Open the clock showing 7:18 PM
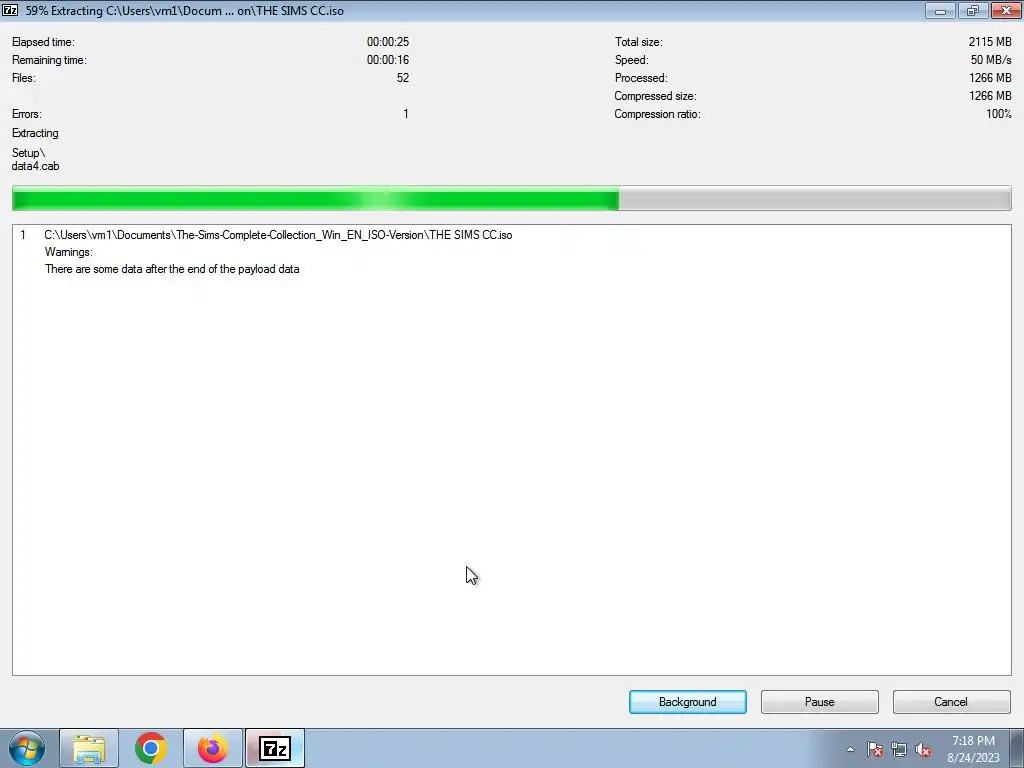The image size is (1024, 768). tap(973, 749)
